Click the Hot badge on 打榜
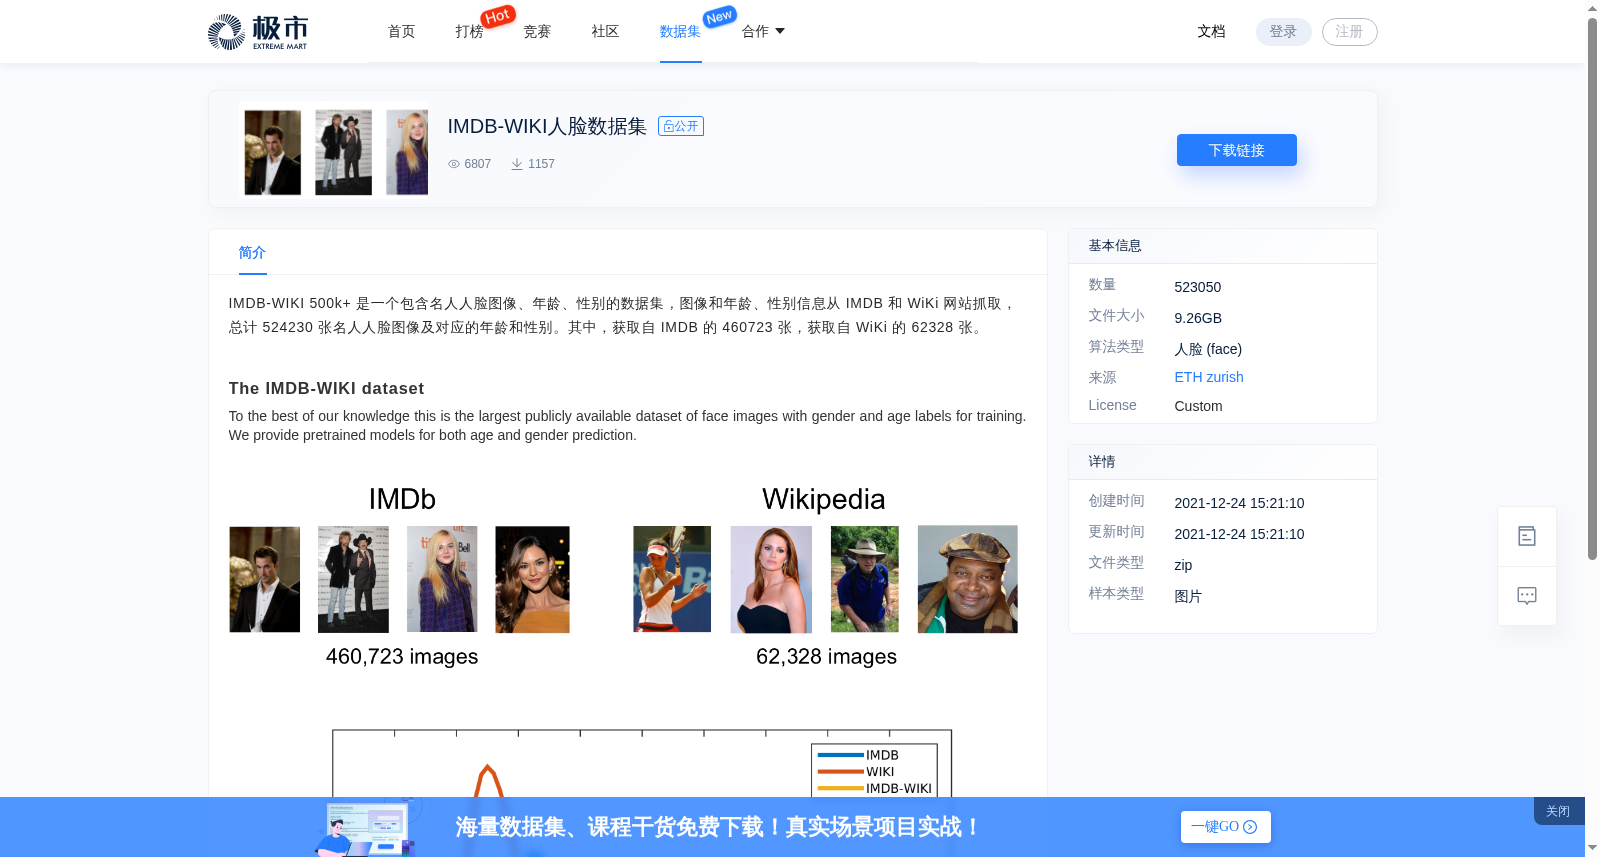Image resolution: width=1600 pixels, height=857 pixels. [x=497, y=16]
